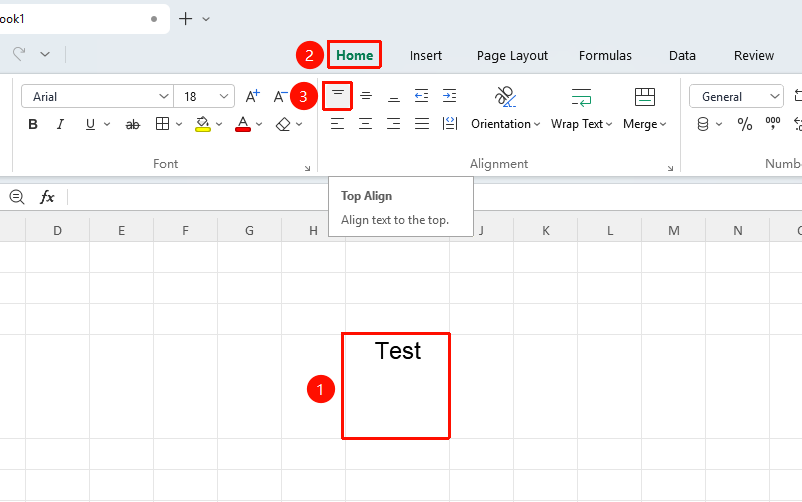The image size is (802, 502).
Task: Click the Increase Indent icon
Action: 450,96
